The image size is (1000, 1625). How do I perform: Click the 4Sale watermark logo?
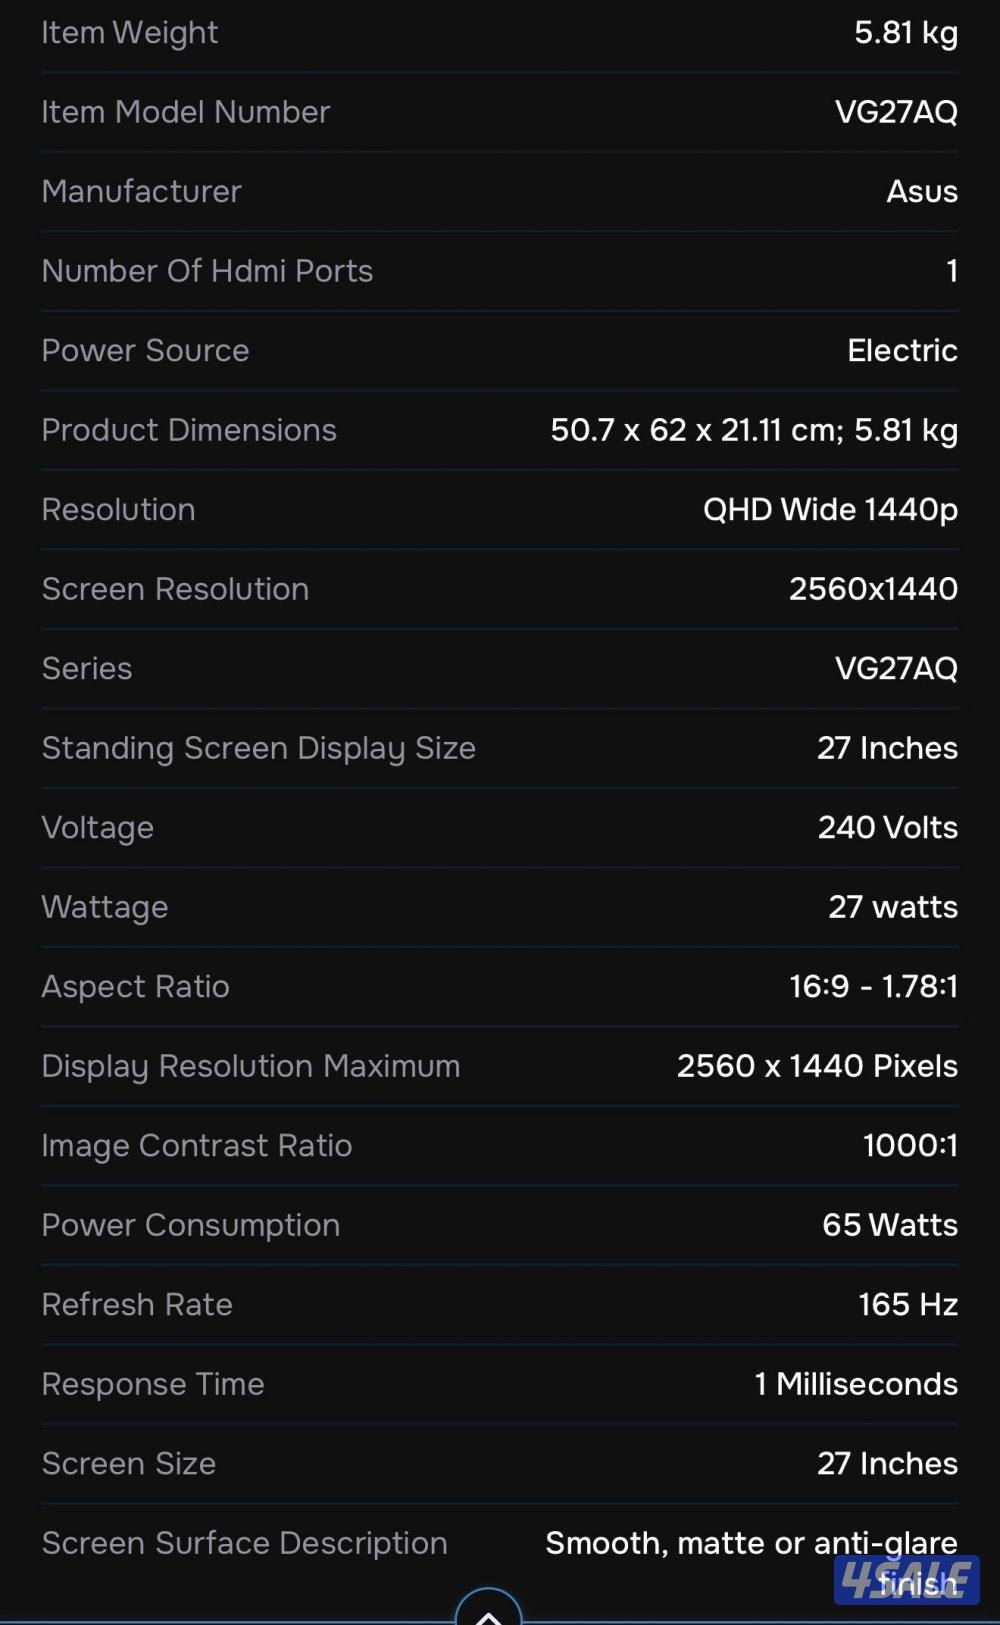906,1579
